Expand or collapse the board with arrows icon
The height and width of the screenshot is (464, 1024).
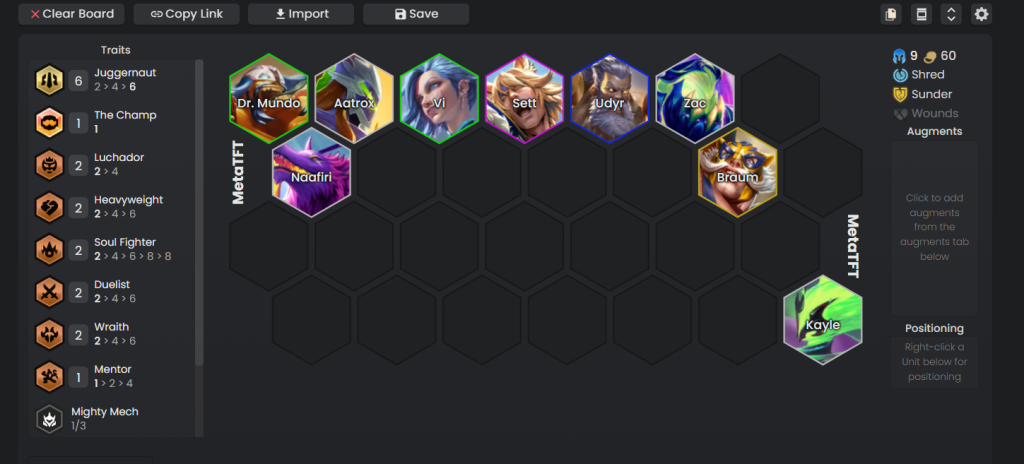tap(951, 14)
